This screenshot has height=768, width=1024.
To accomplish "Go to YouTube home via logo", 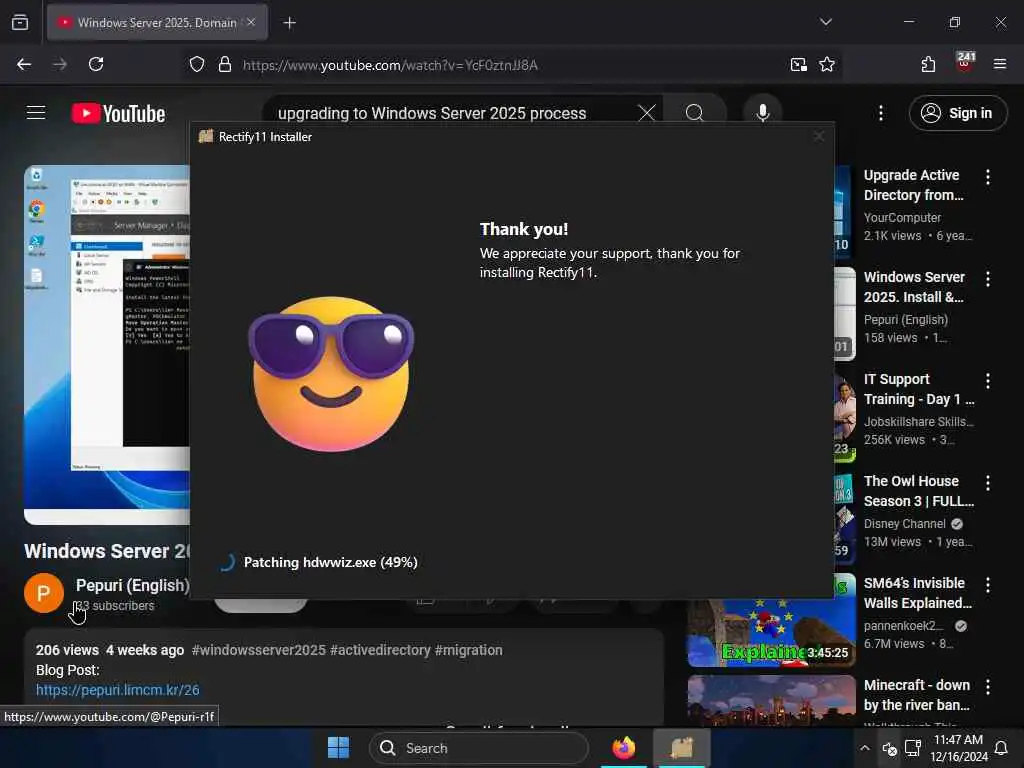I will pyautogui.click(x=118, y=114).
